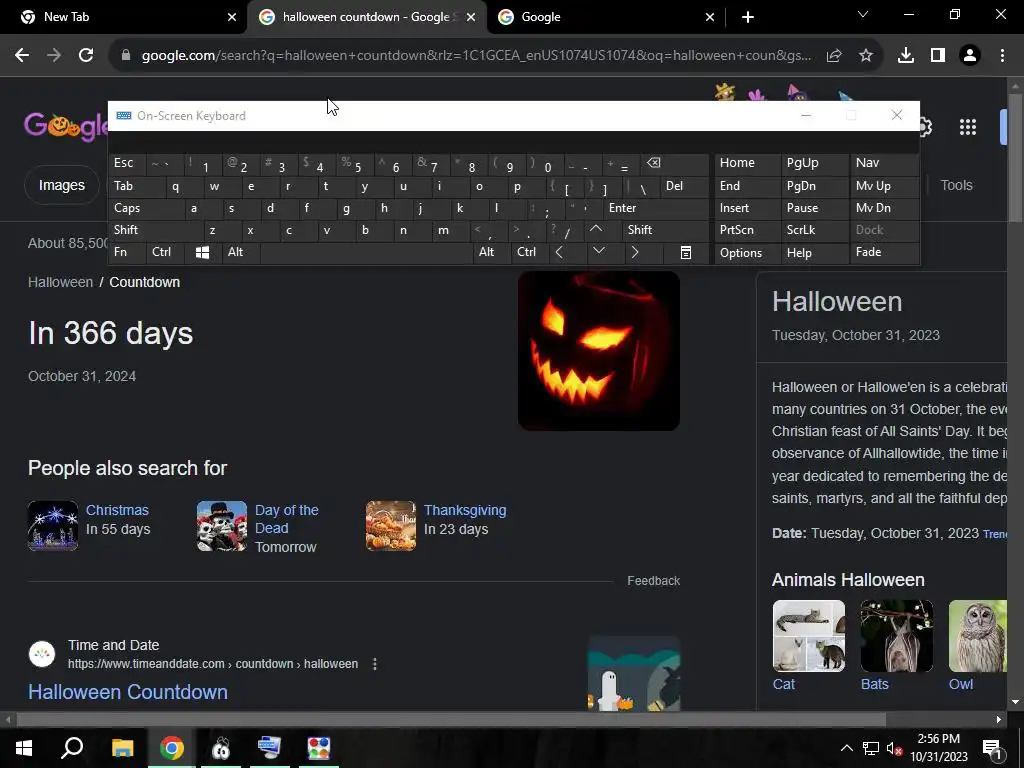Open the share page icon in address bar
The image size is (1024, 768).
pos(834,56)
